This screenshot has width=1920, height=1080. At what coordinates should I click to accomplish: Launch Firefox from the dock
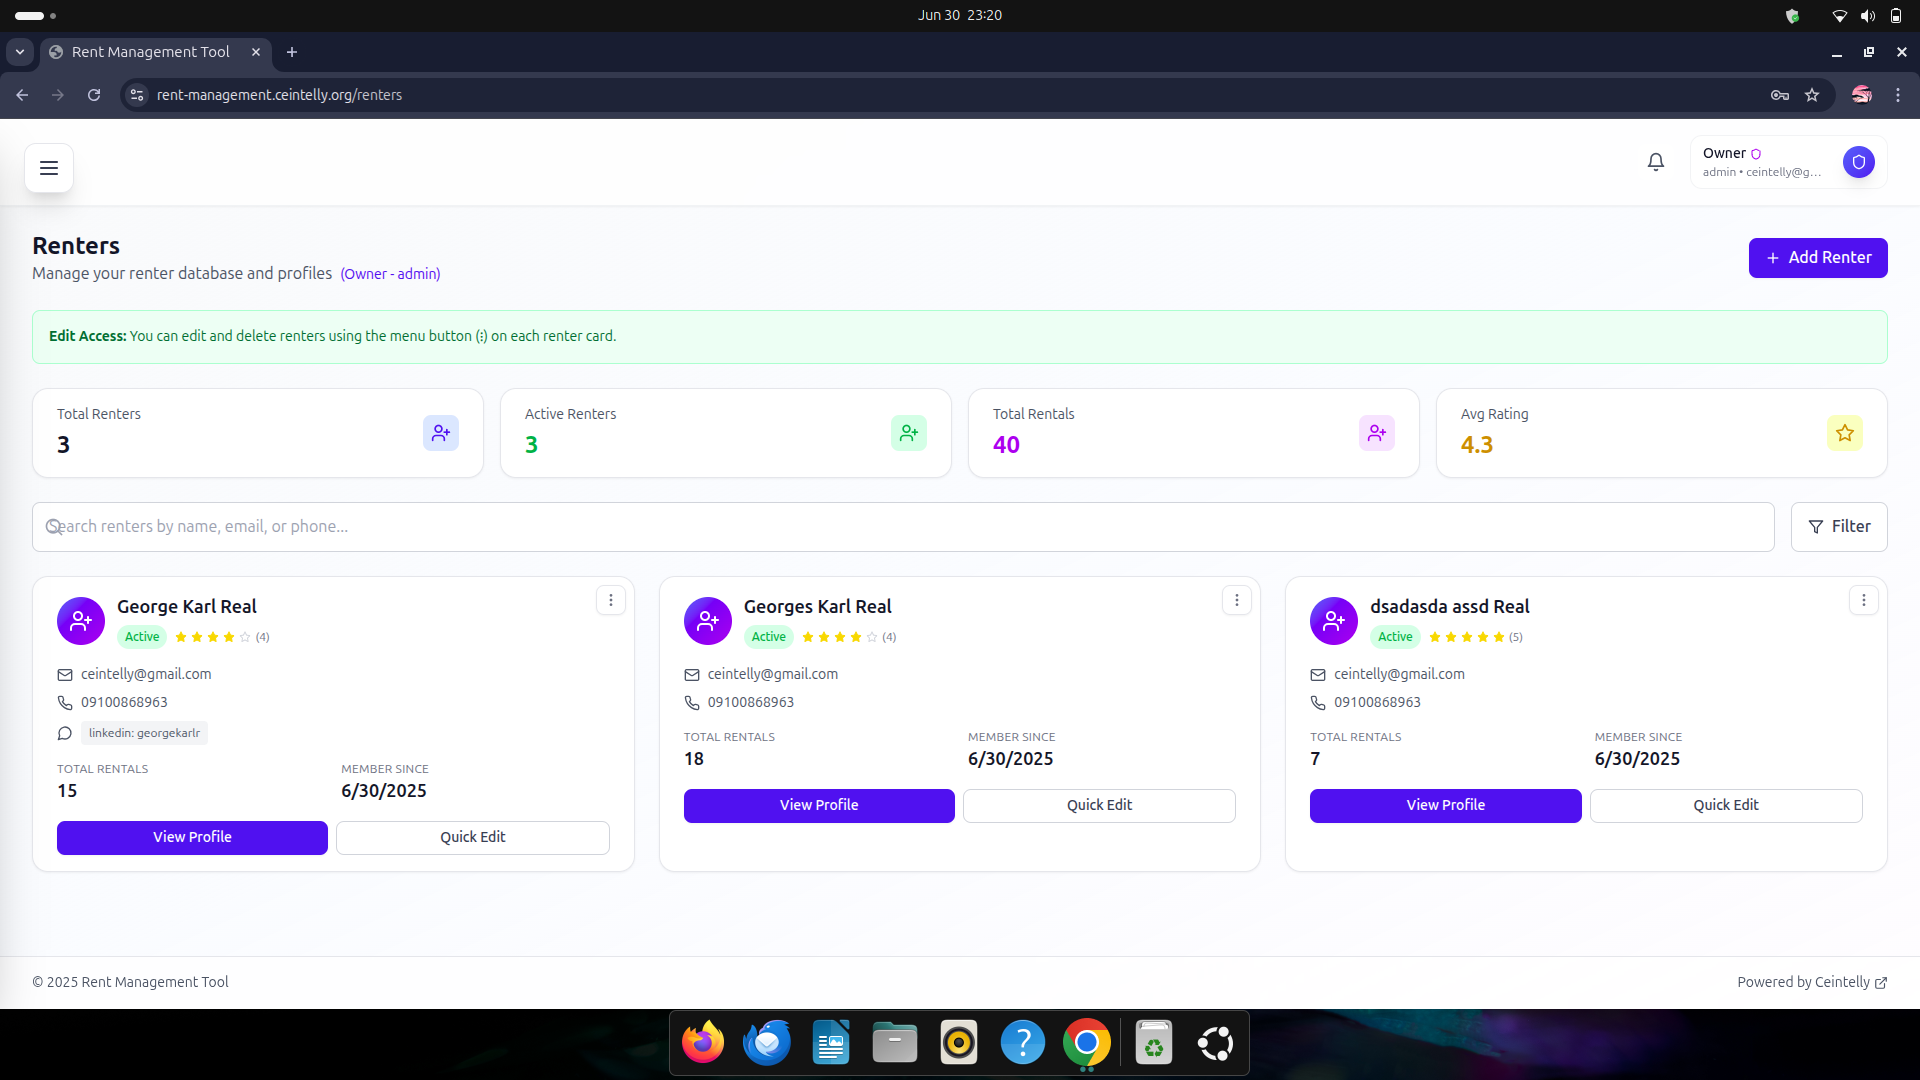click(x=703, y=1044)
